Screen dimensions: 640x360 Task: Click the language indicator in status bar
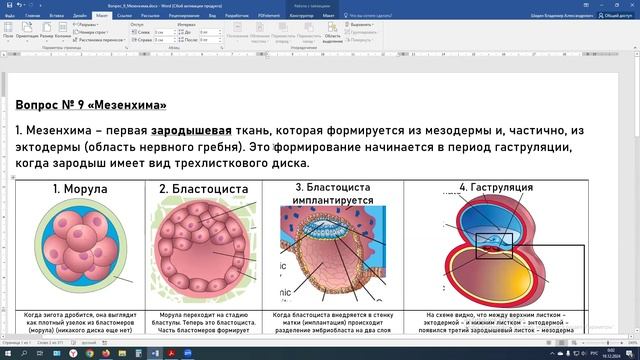click(x=89, y=343)
